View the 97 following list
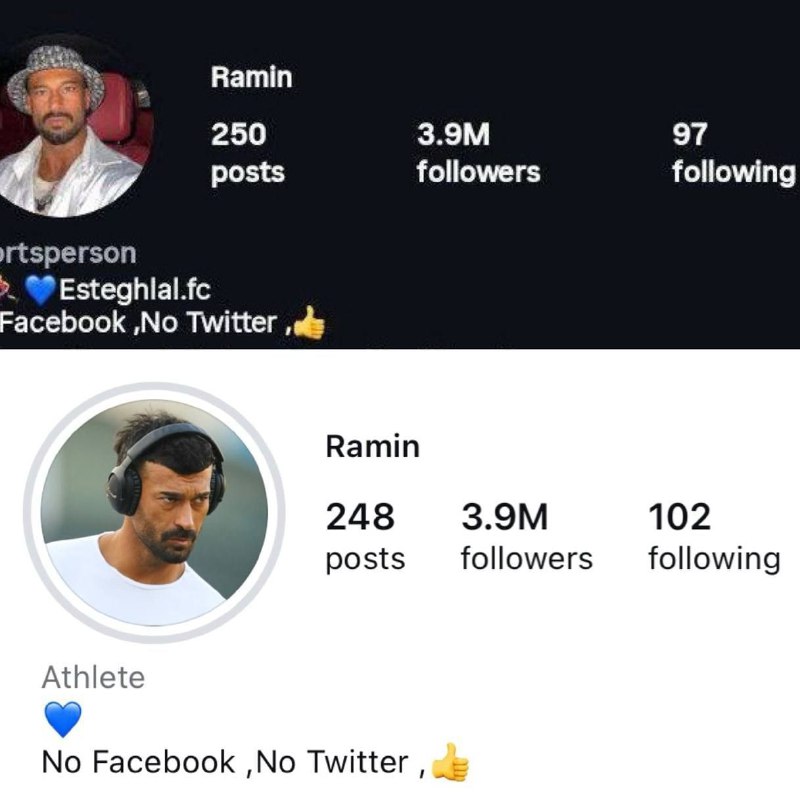Image resolution: width=800 pixels, height=795 pixels. (732, 152)
